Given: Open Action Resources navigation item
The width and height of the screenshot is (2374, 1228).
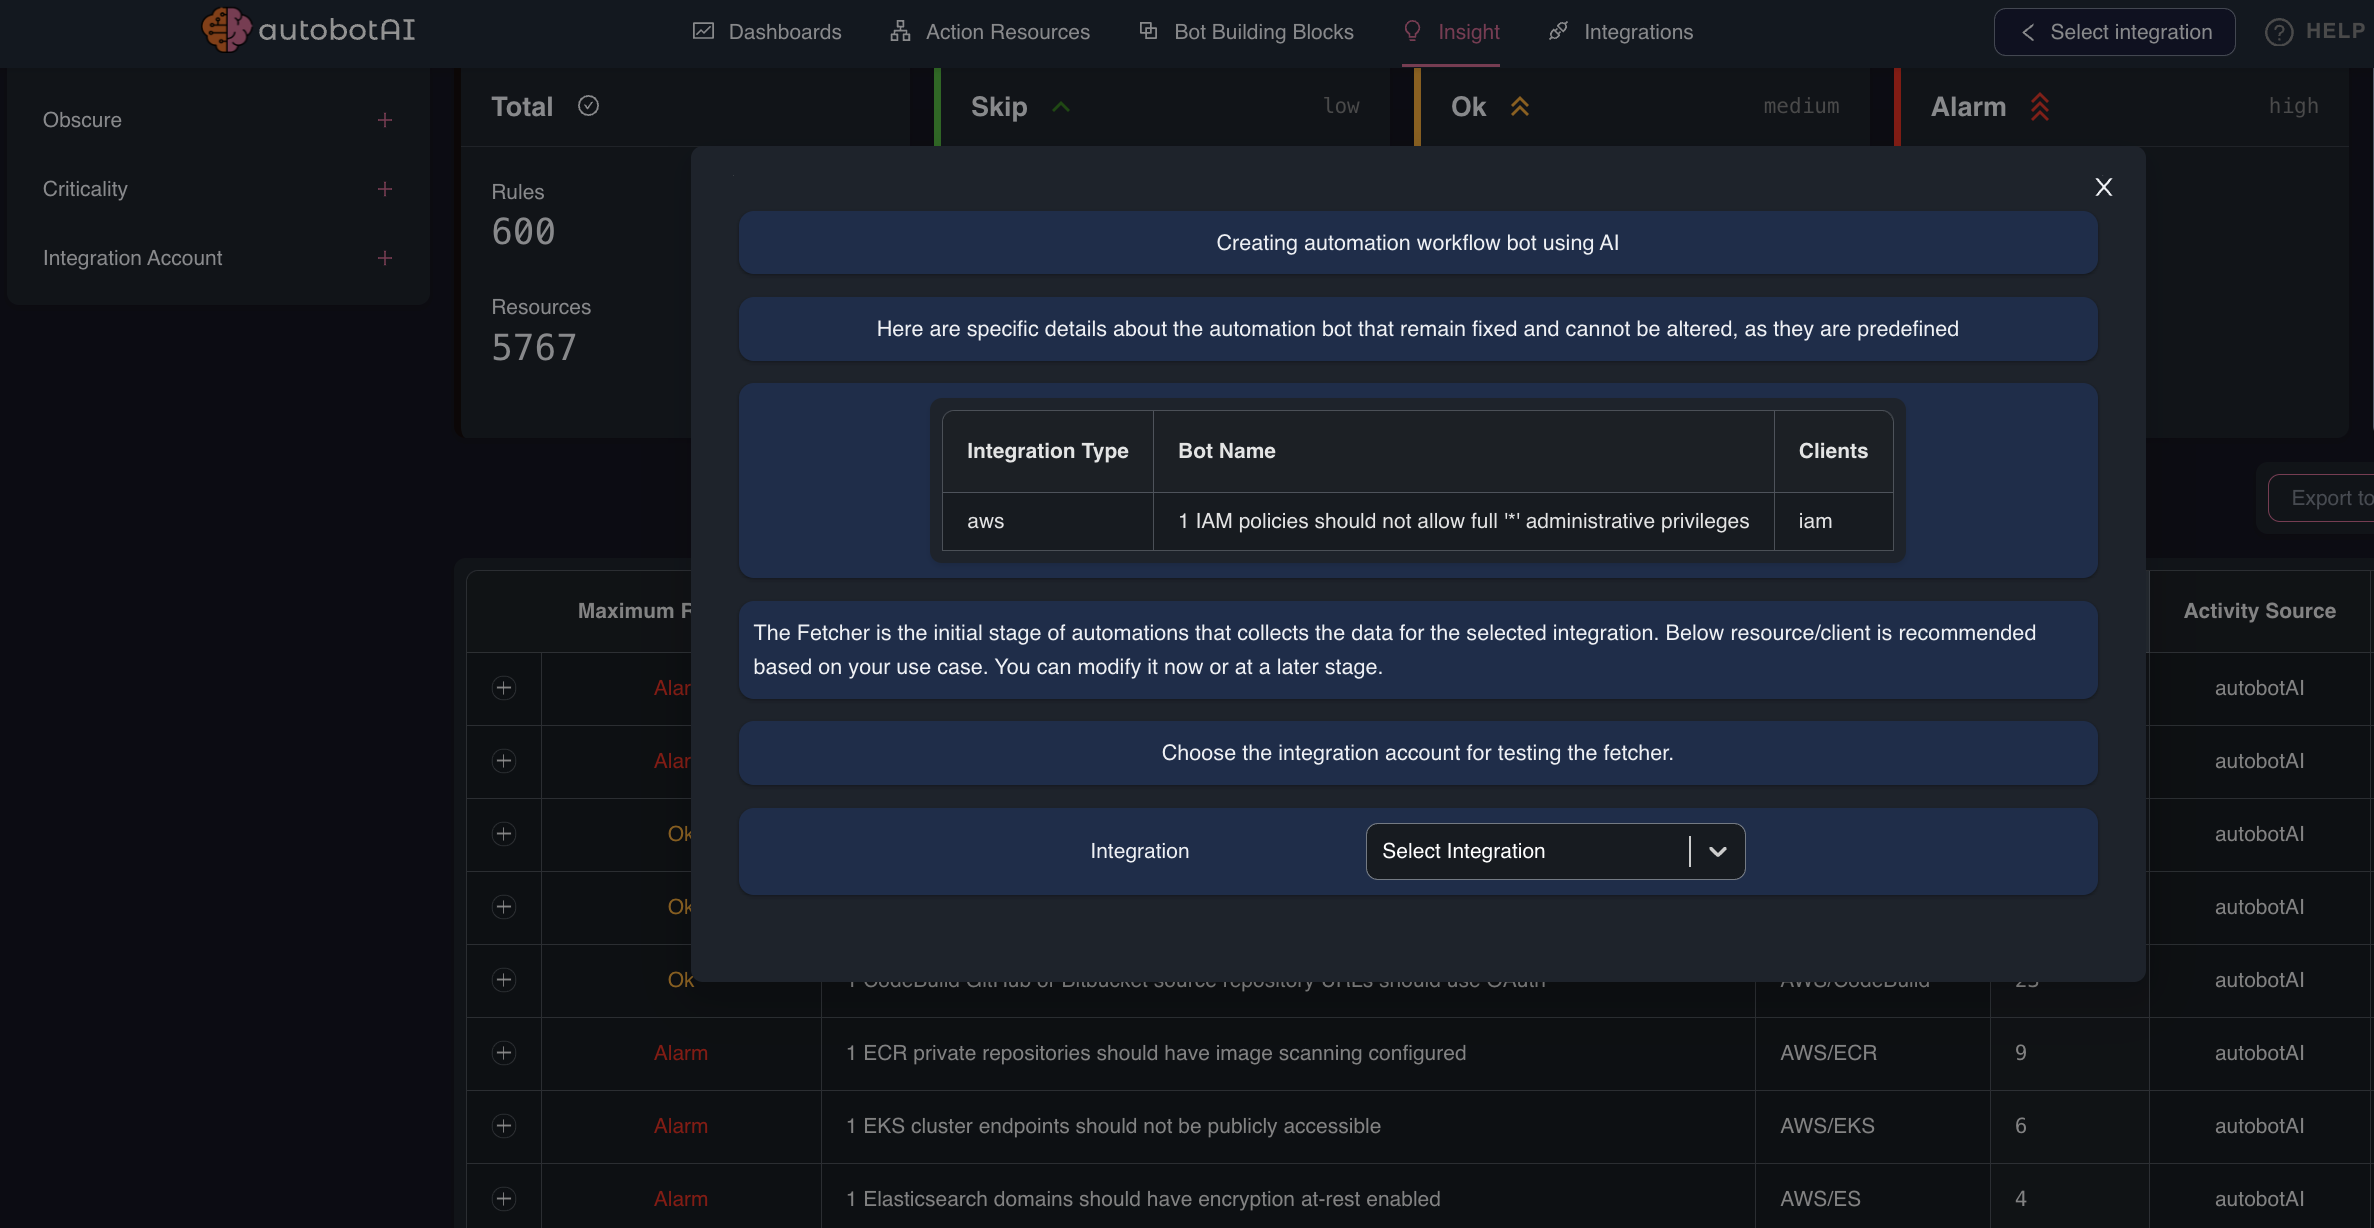Looking at the screenshot, I should (x=990, y=32).
